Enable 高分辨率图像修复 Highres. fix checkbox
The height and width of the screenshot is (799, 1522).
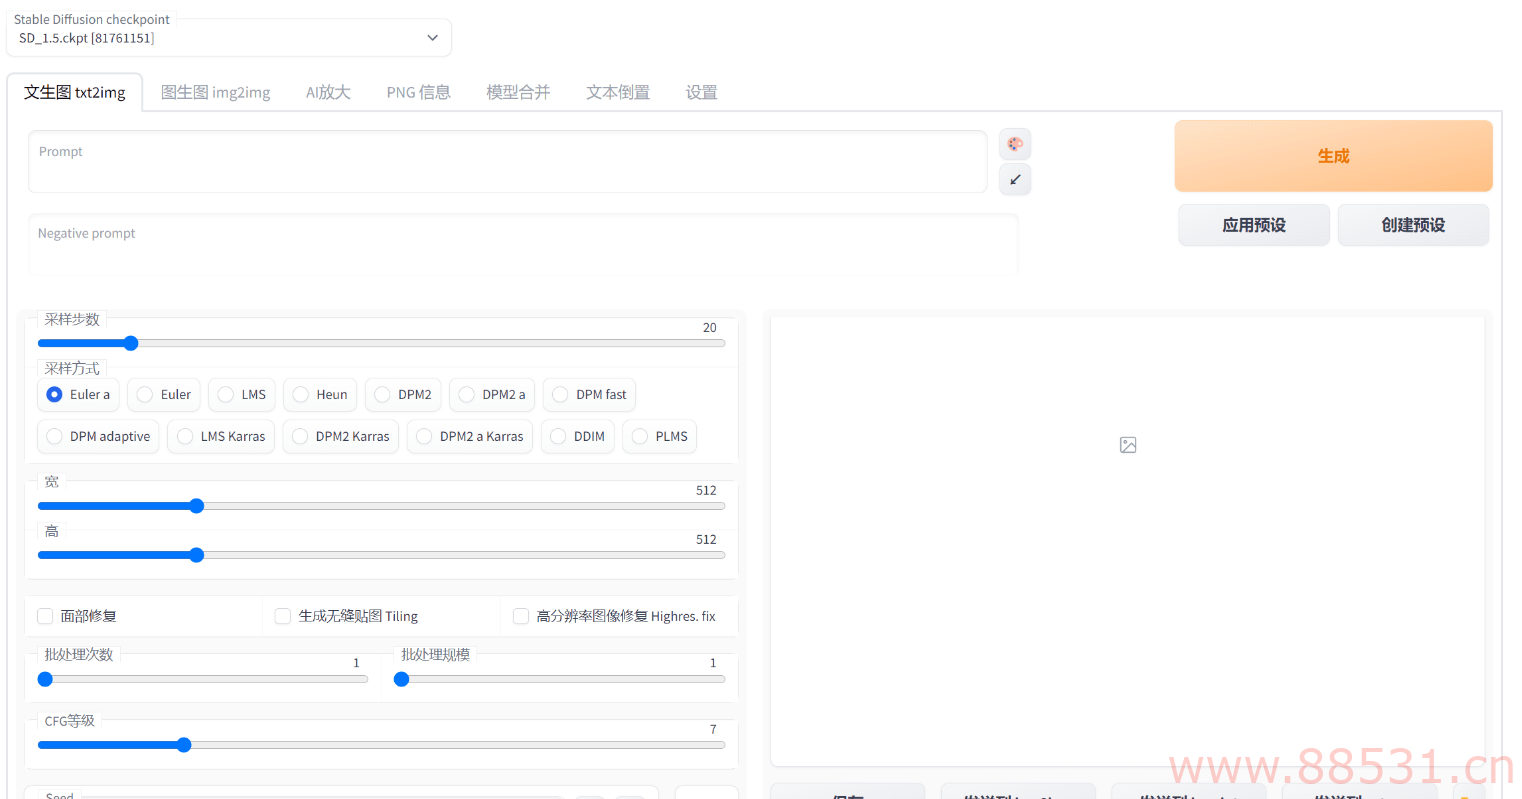(x=521, y=616)
